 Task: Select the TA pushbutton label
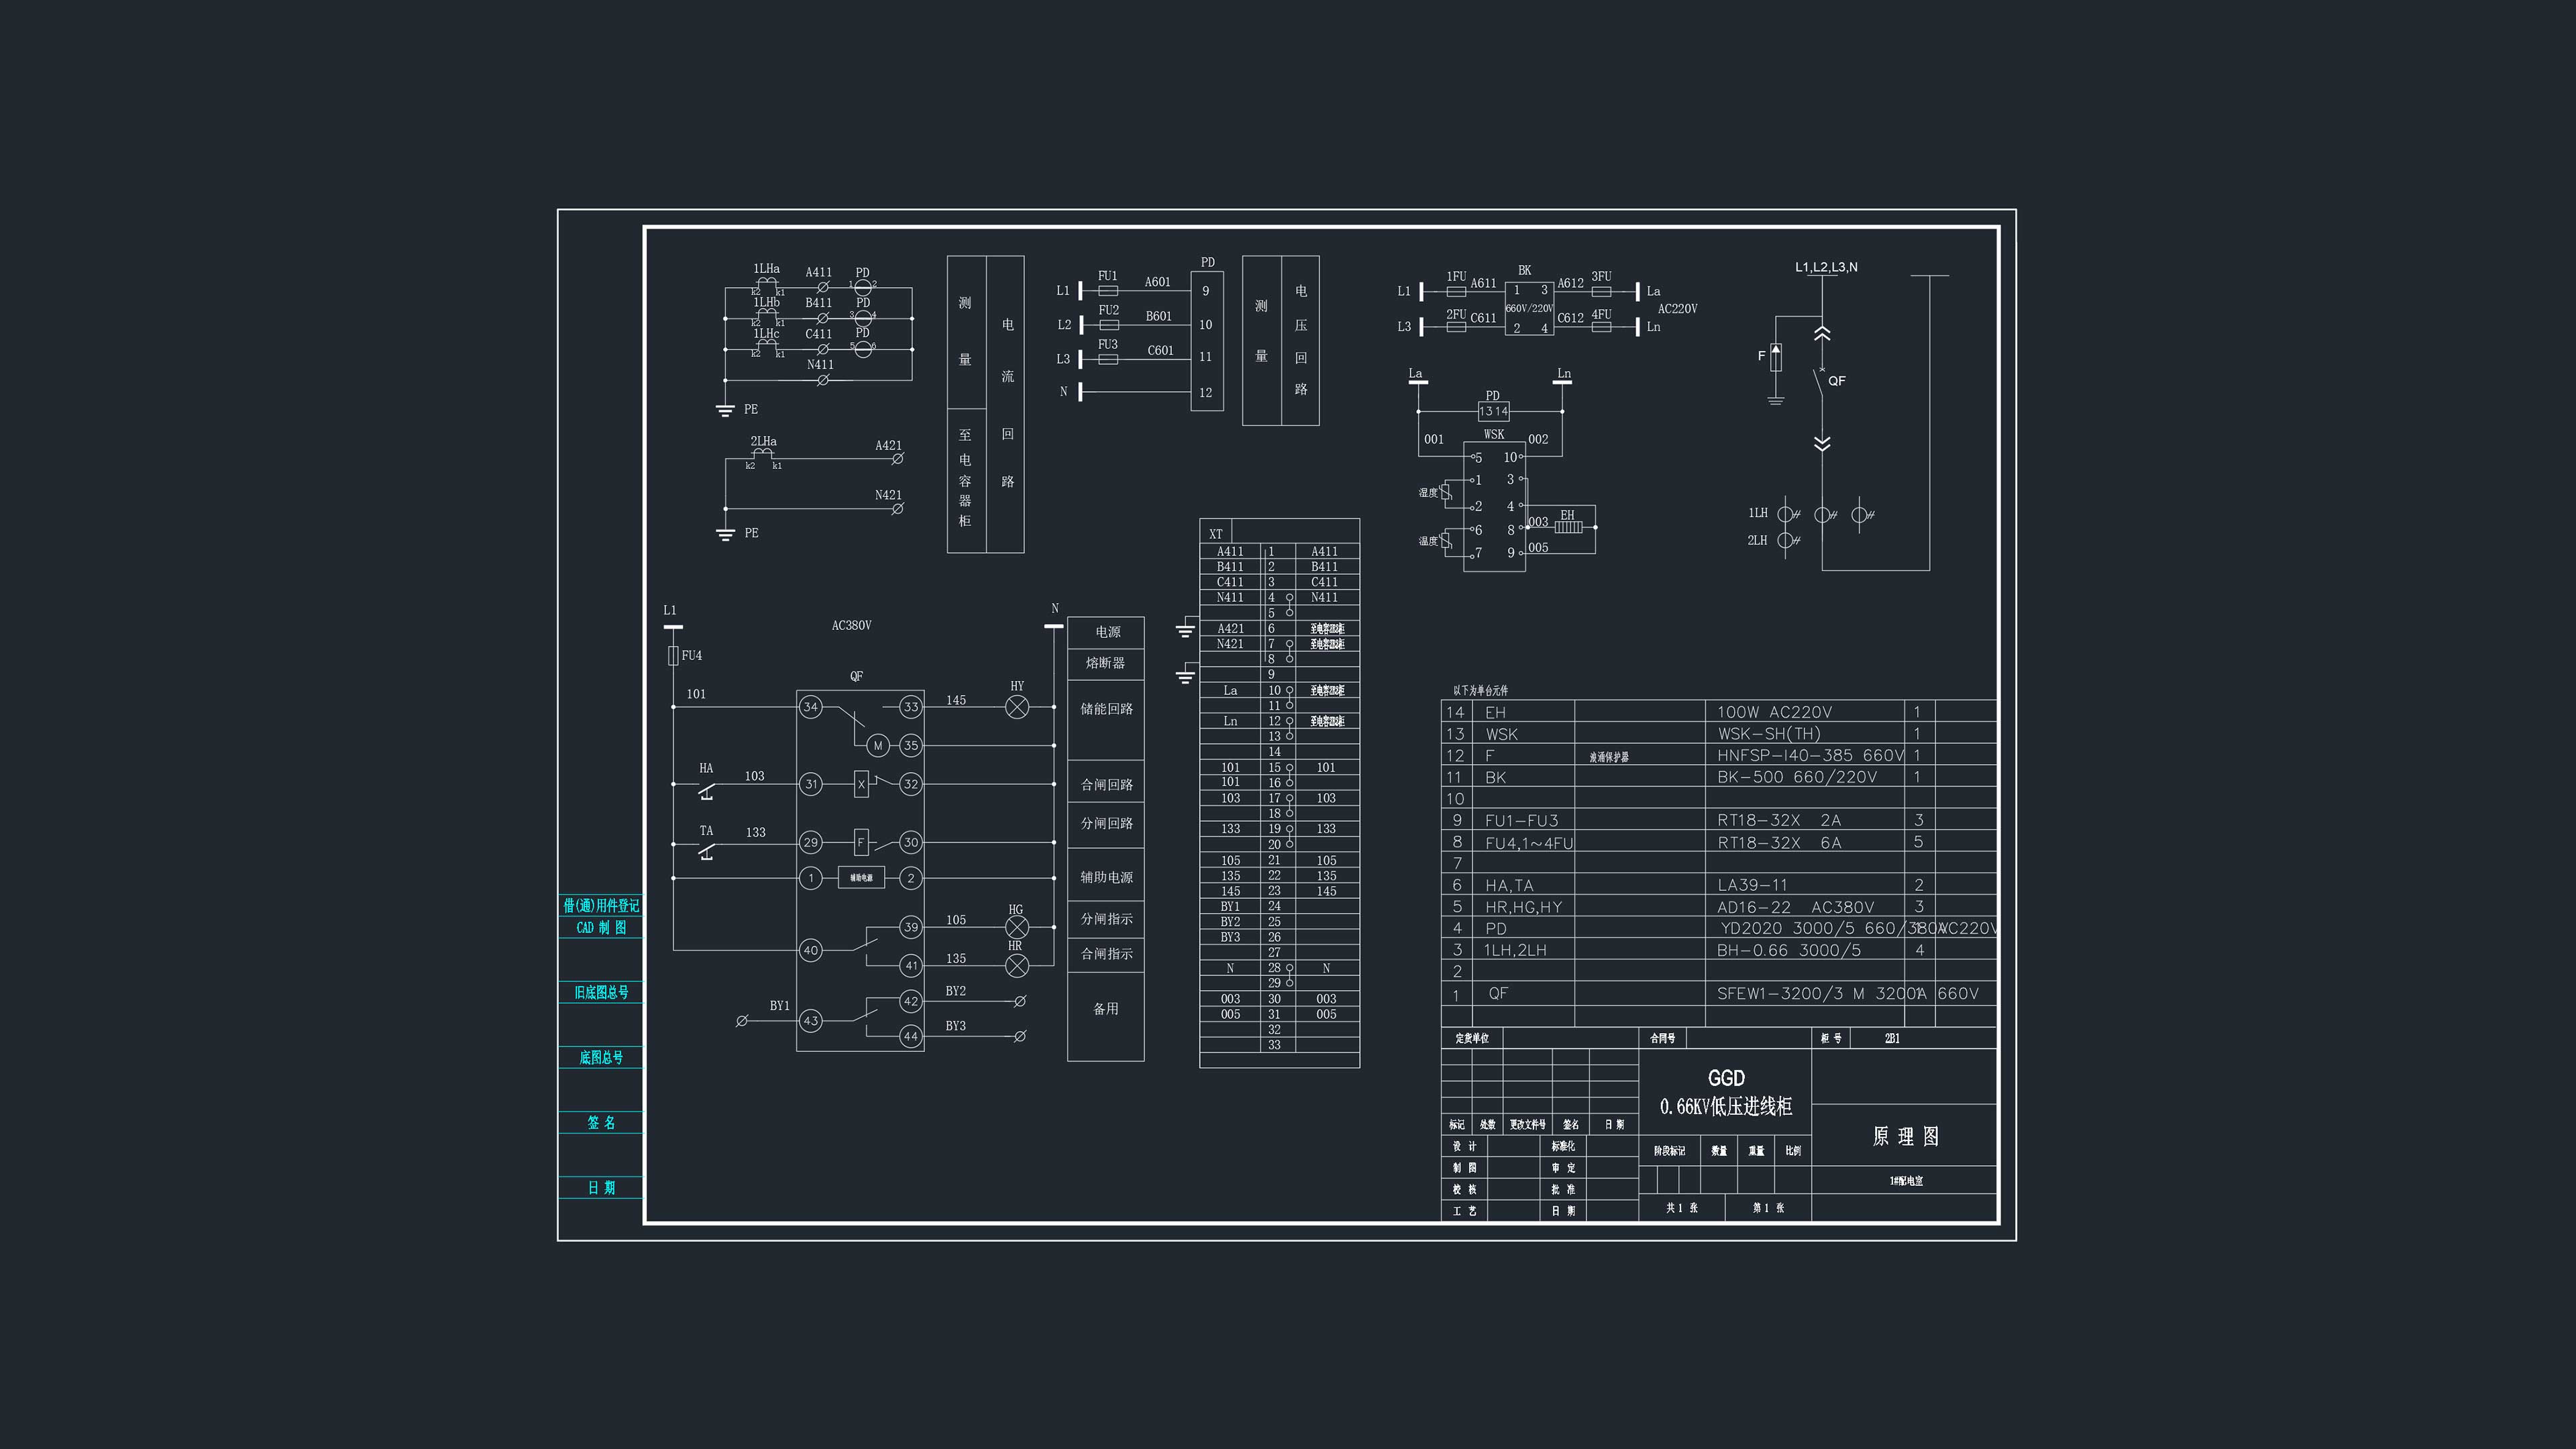point(706,831)
